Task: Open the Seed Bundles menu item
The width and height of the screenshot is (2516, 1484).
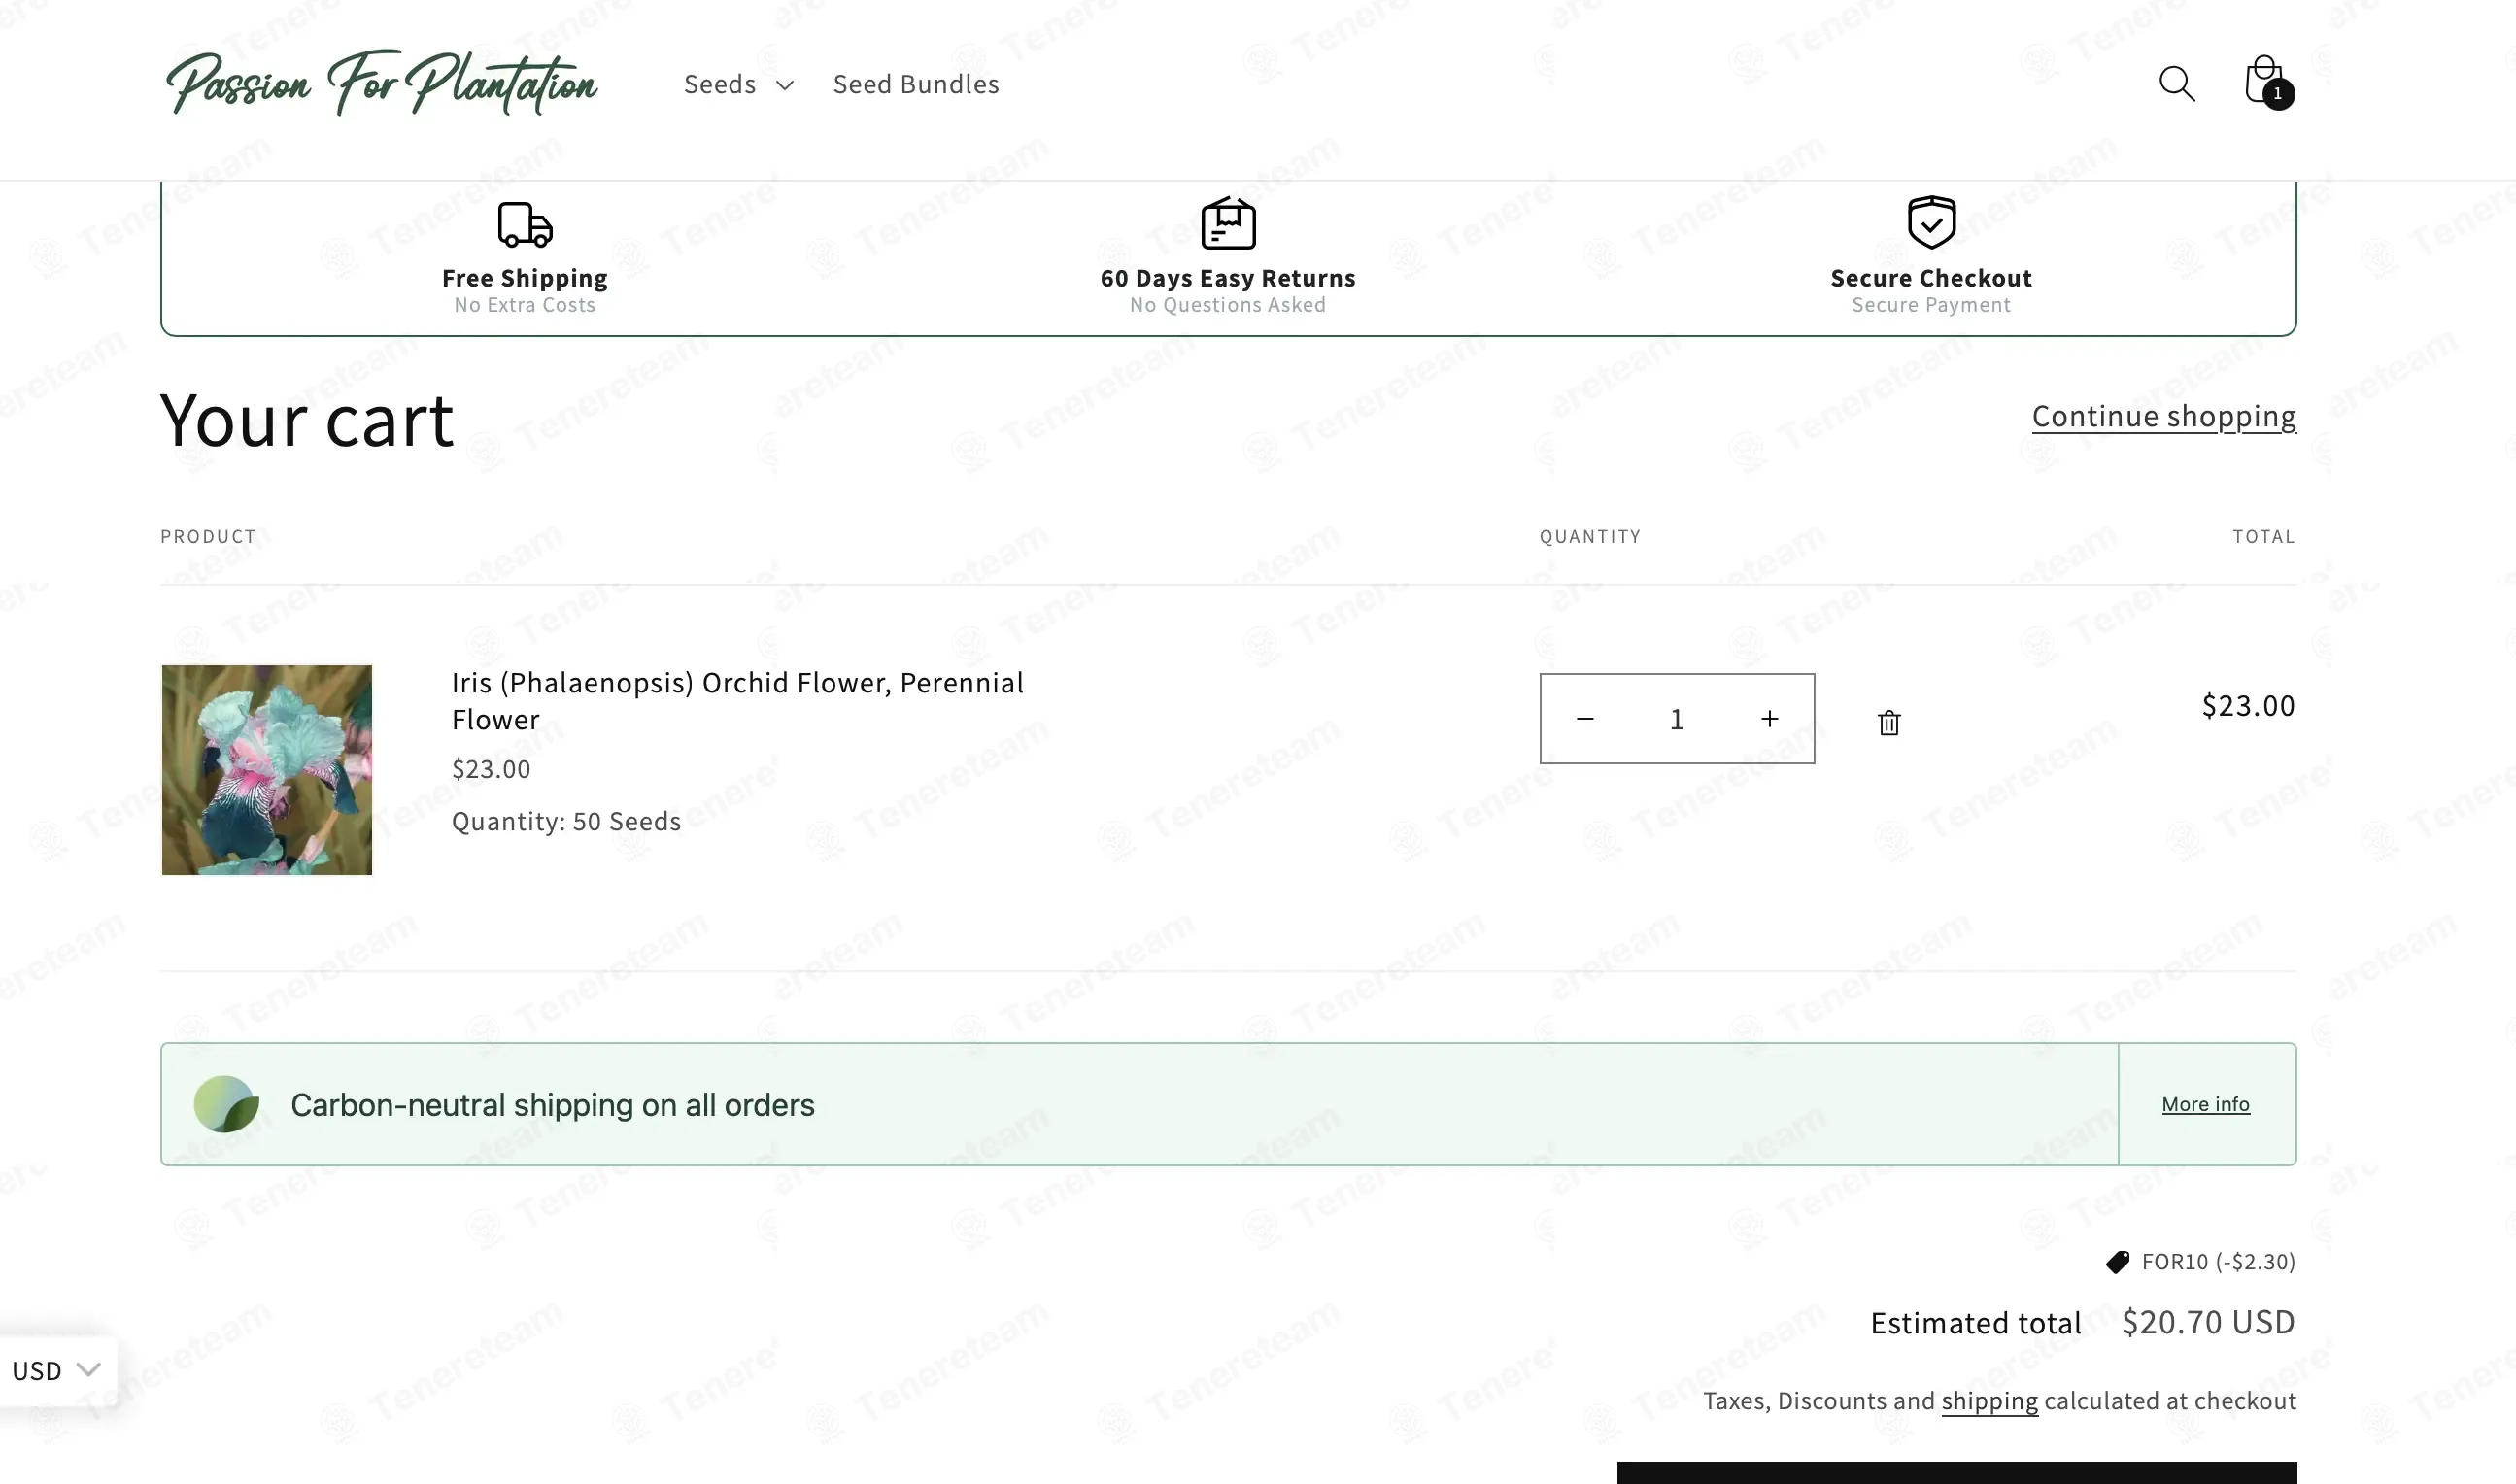Action: (916, 85)
